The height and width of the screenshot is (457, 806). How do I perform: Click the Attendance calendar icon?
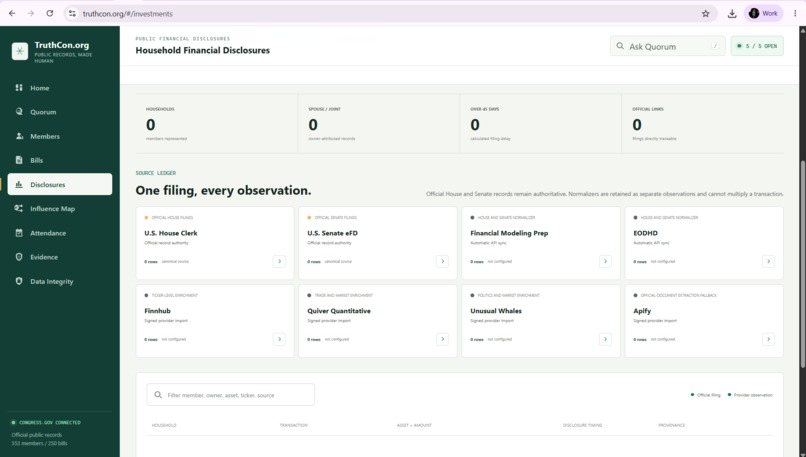click(19, 232)
